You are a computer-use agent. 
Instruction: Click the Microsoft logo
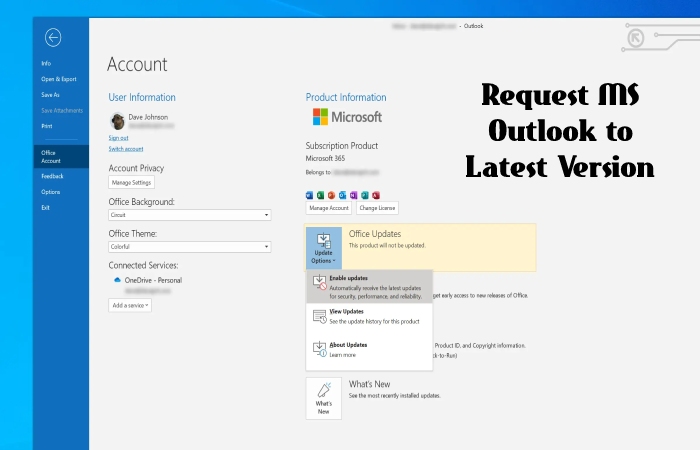point(347,117)
